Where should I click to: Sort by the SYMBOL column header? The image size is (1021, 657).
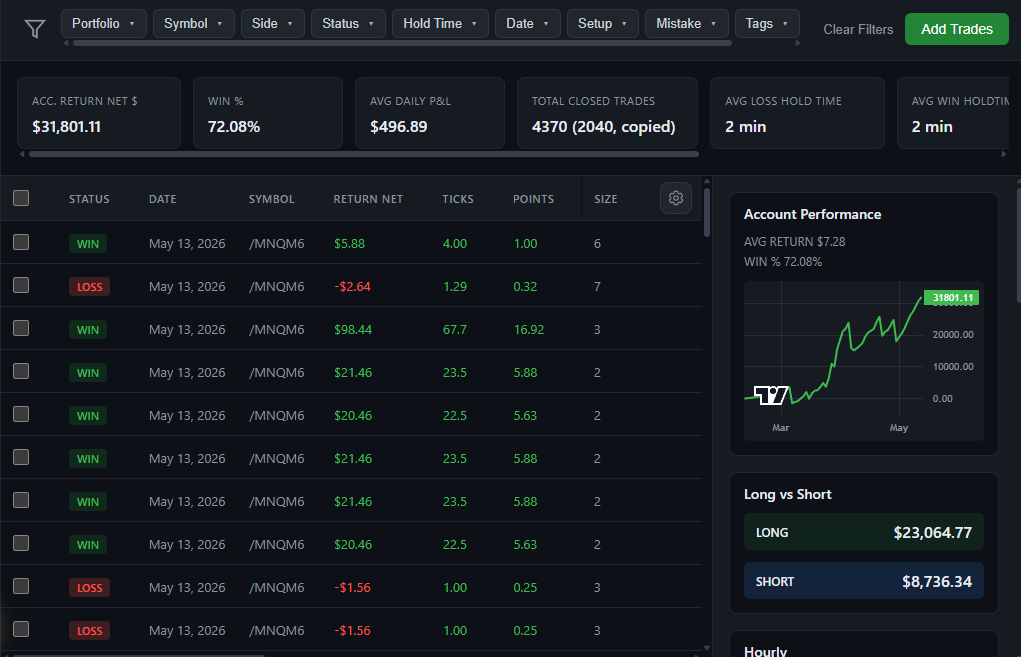[x=272, y=199]
